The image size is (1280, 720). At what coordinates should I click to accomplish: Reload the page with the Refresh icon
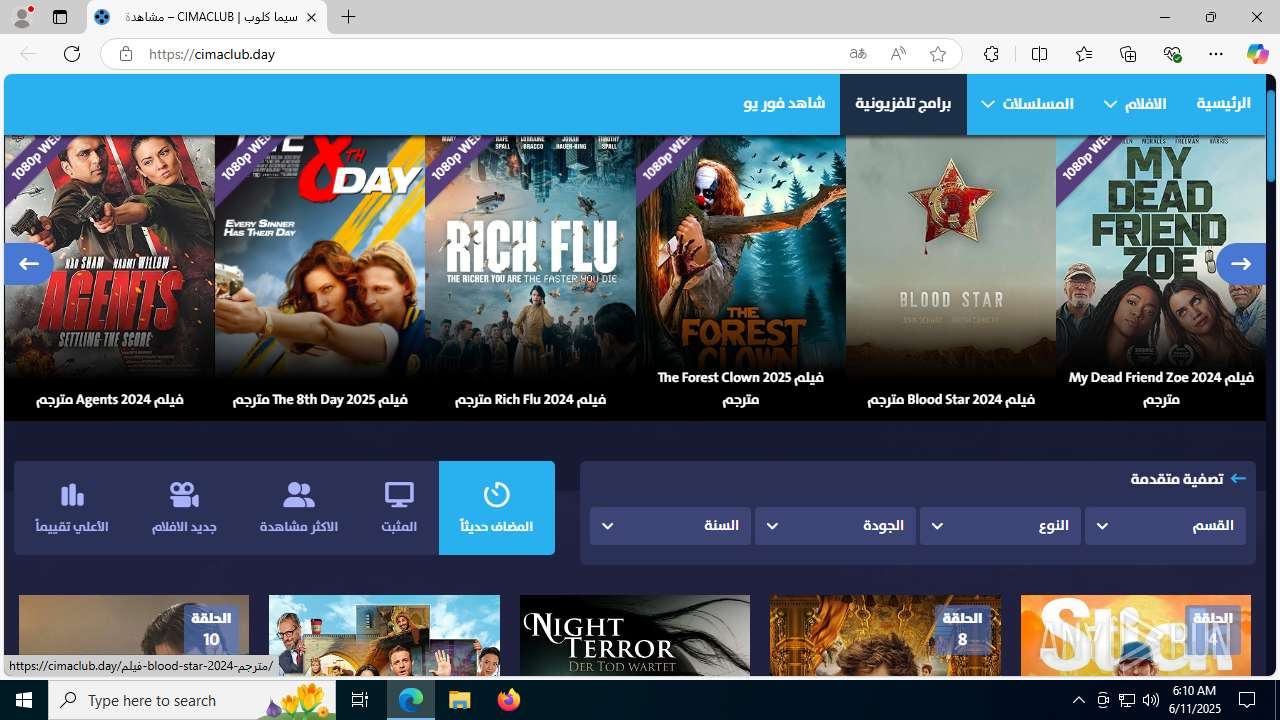pyautogui.click(x=72, y=54)
